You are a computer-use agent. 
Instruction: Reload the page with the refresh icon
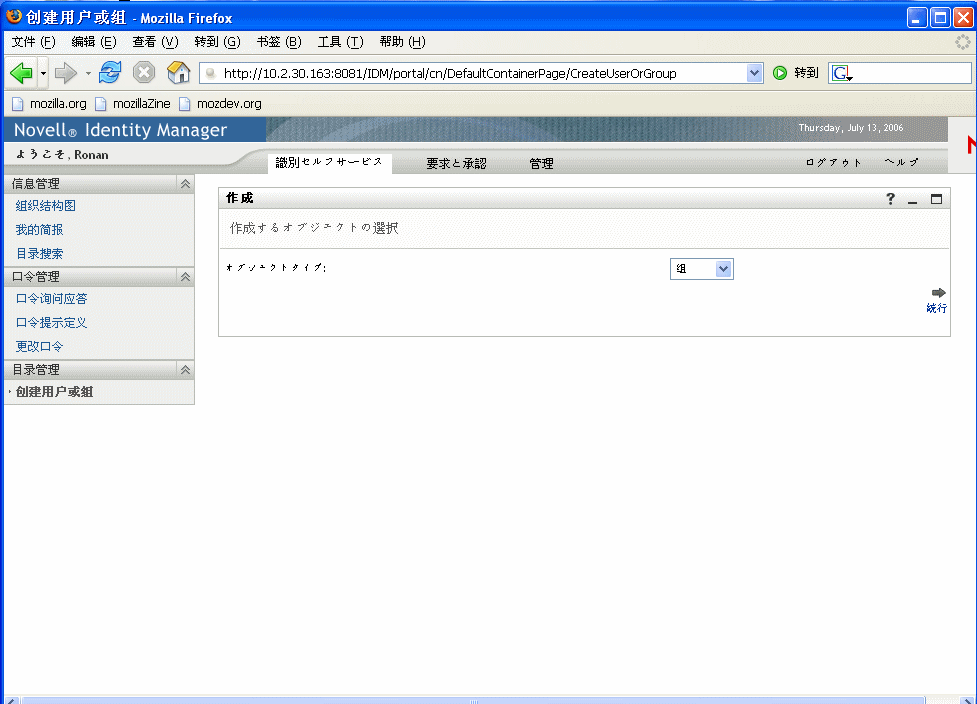[110, 72]
